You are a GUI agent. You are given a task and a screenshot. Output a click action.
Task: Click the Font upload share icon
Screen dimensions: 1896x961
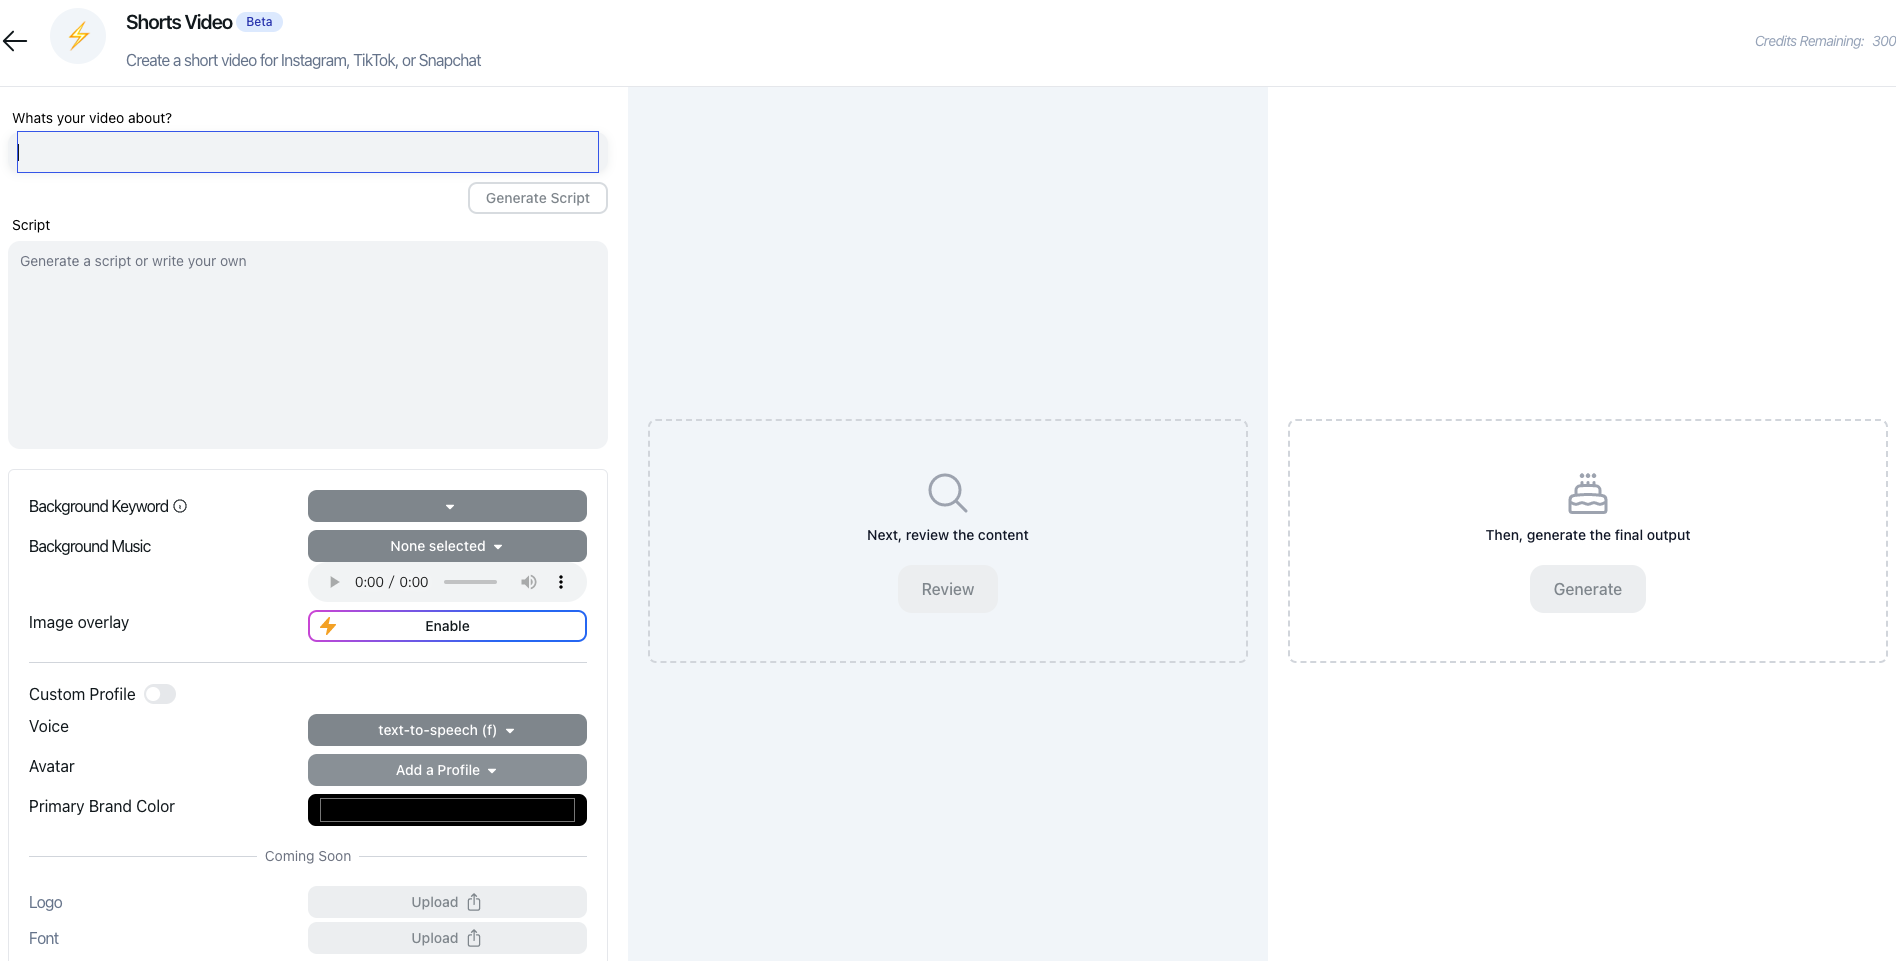point(474,938)
